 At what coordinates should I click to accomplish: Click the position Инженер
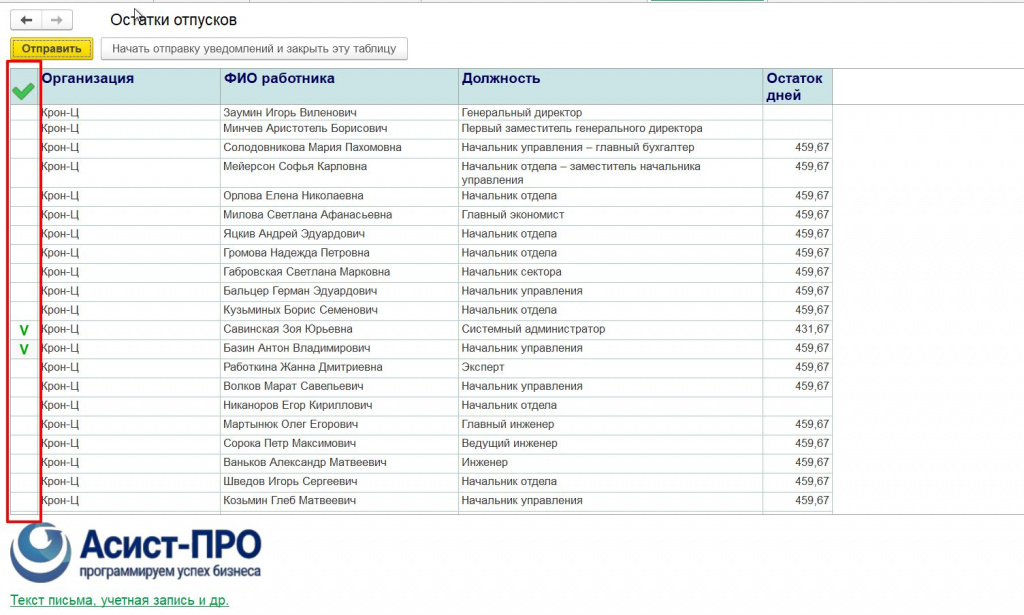484,462
